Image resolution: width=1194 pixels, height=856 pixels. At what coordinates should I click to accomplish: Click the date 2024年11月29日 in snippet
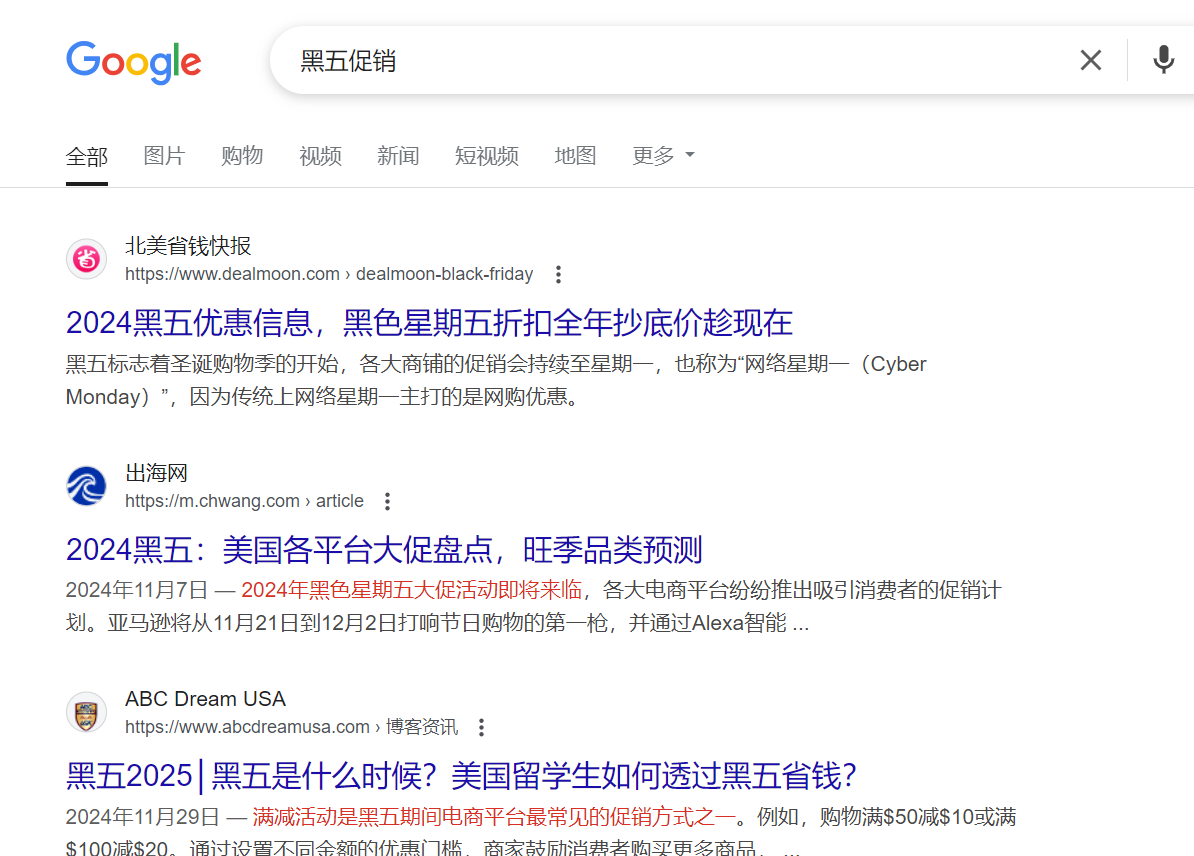click(x=143, y=817)
